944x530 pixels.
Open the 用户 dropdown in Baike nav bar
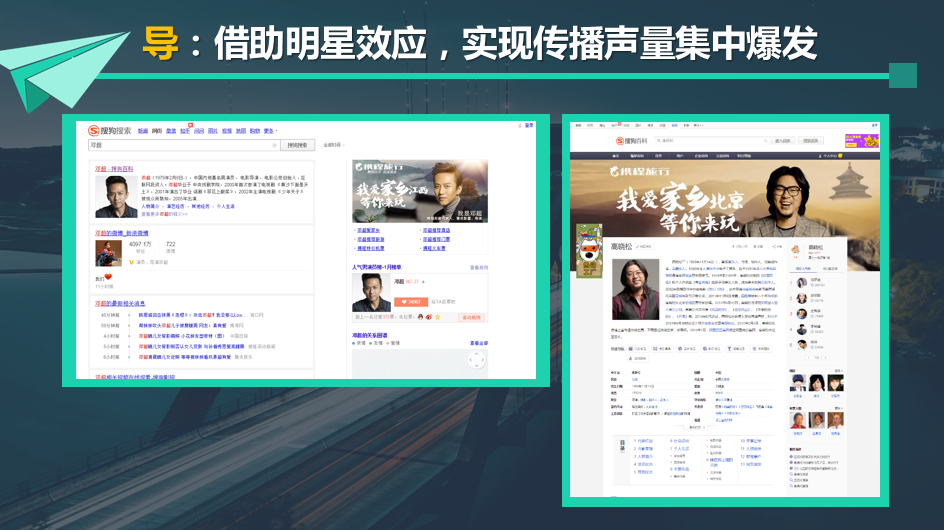click(x=680, y=156)
